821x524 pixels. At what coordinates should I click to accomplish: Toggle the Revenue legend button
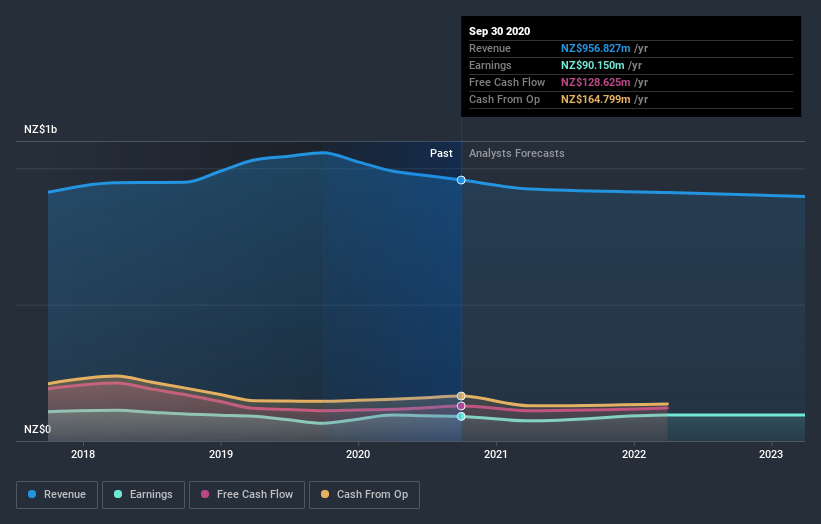[x=57, y=495]
